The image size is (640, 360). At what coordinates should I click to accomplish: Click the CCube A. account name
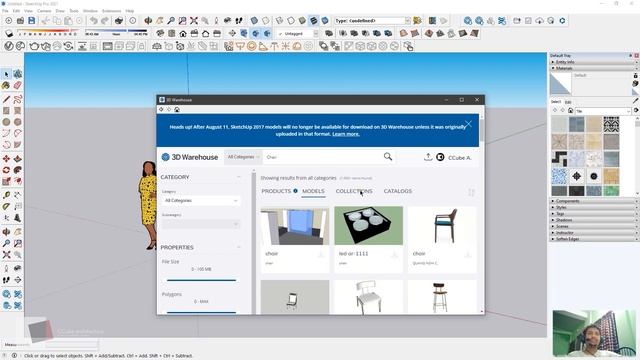tap(460, 158)
